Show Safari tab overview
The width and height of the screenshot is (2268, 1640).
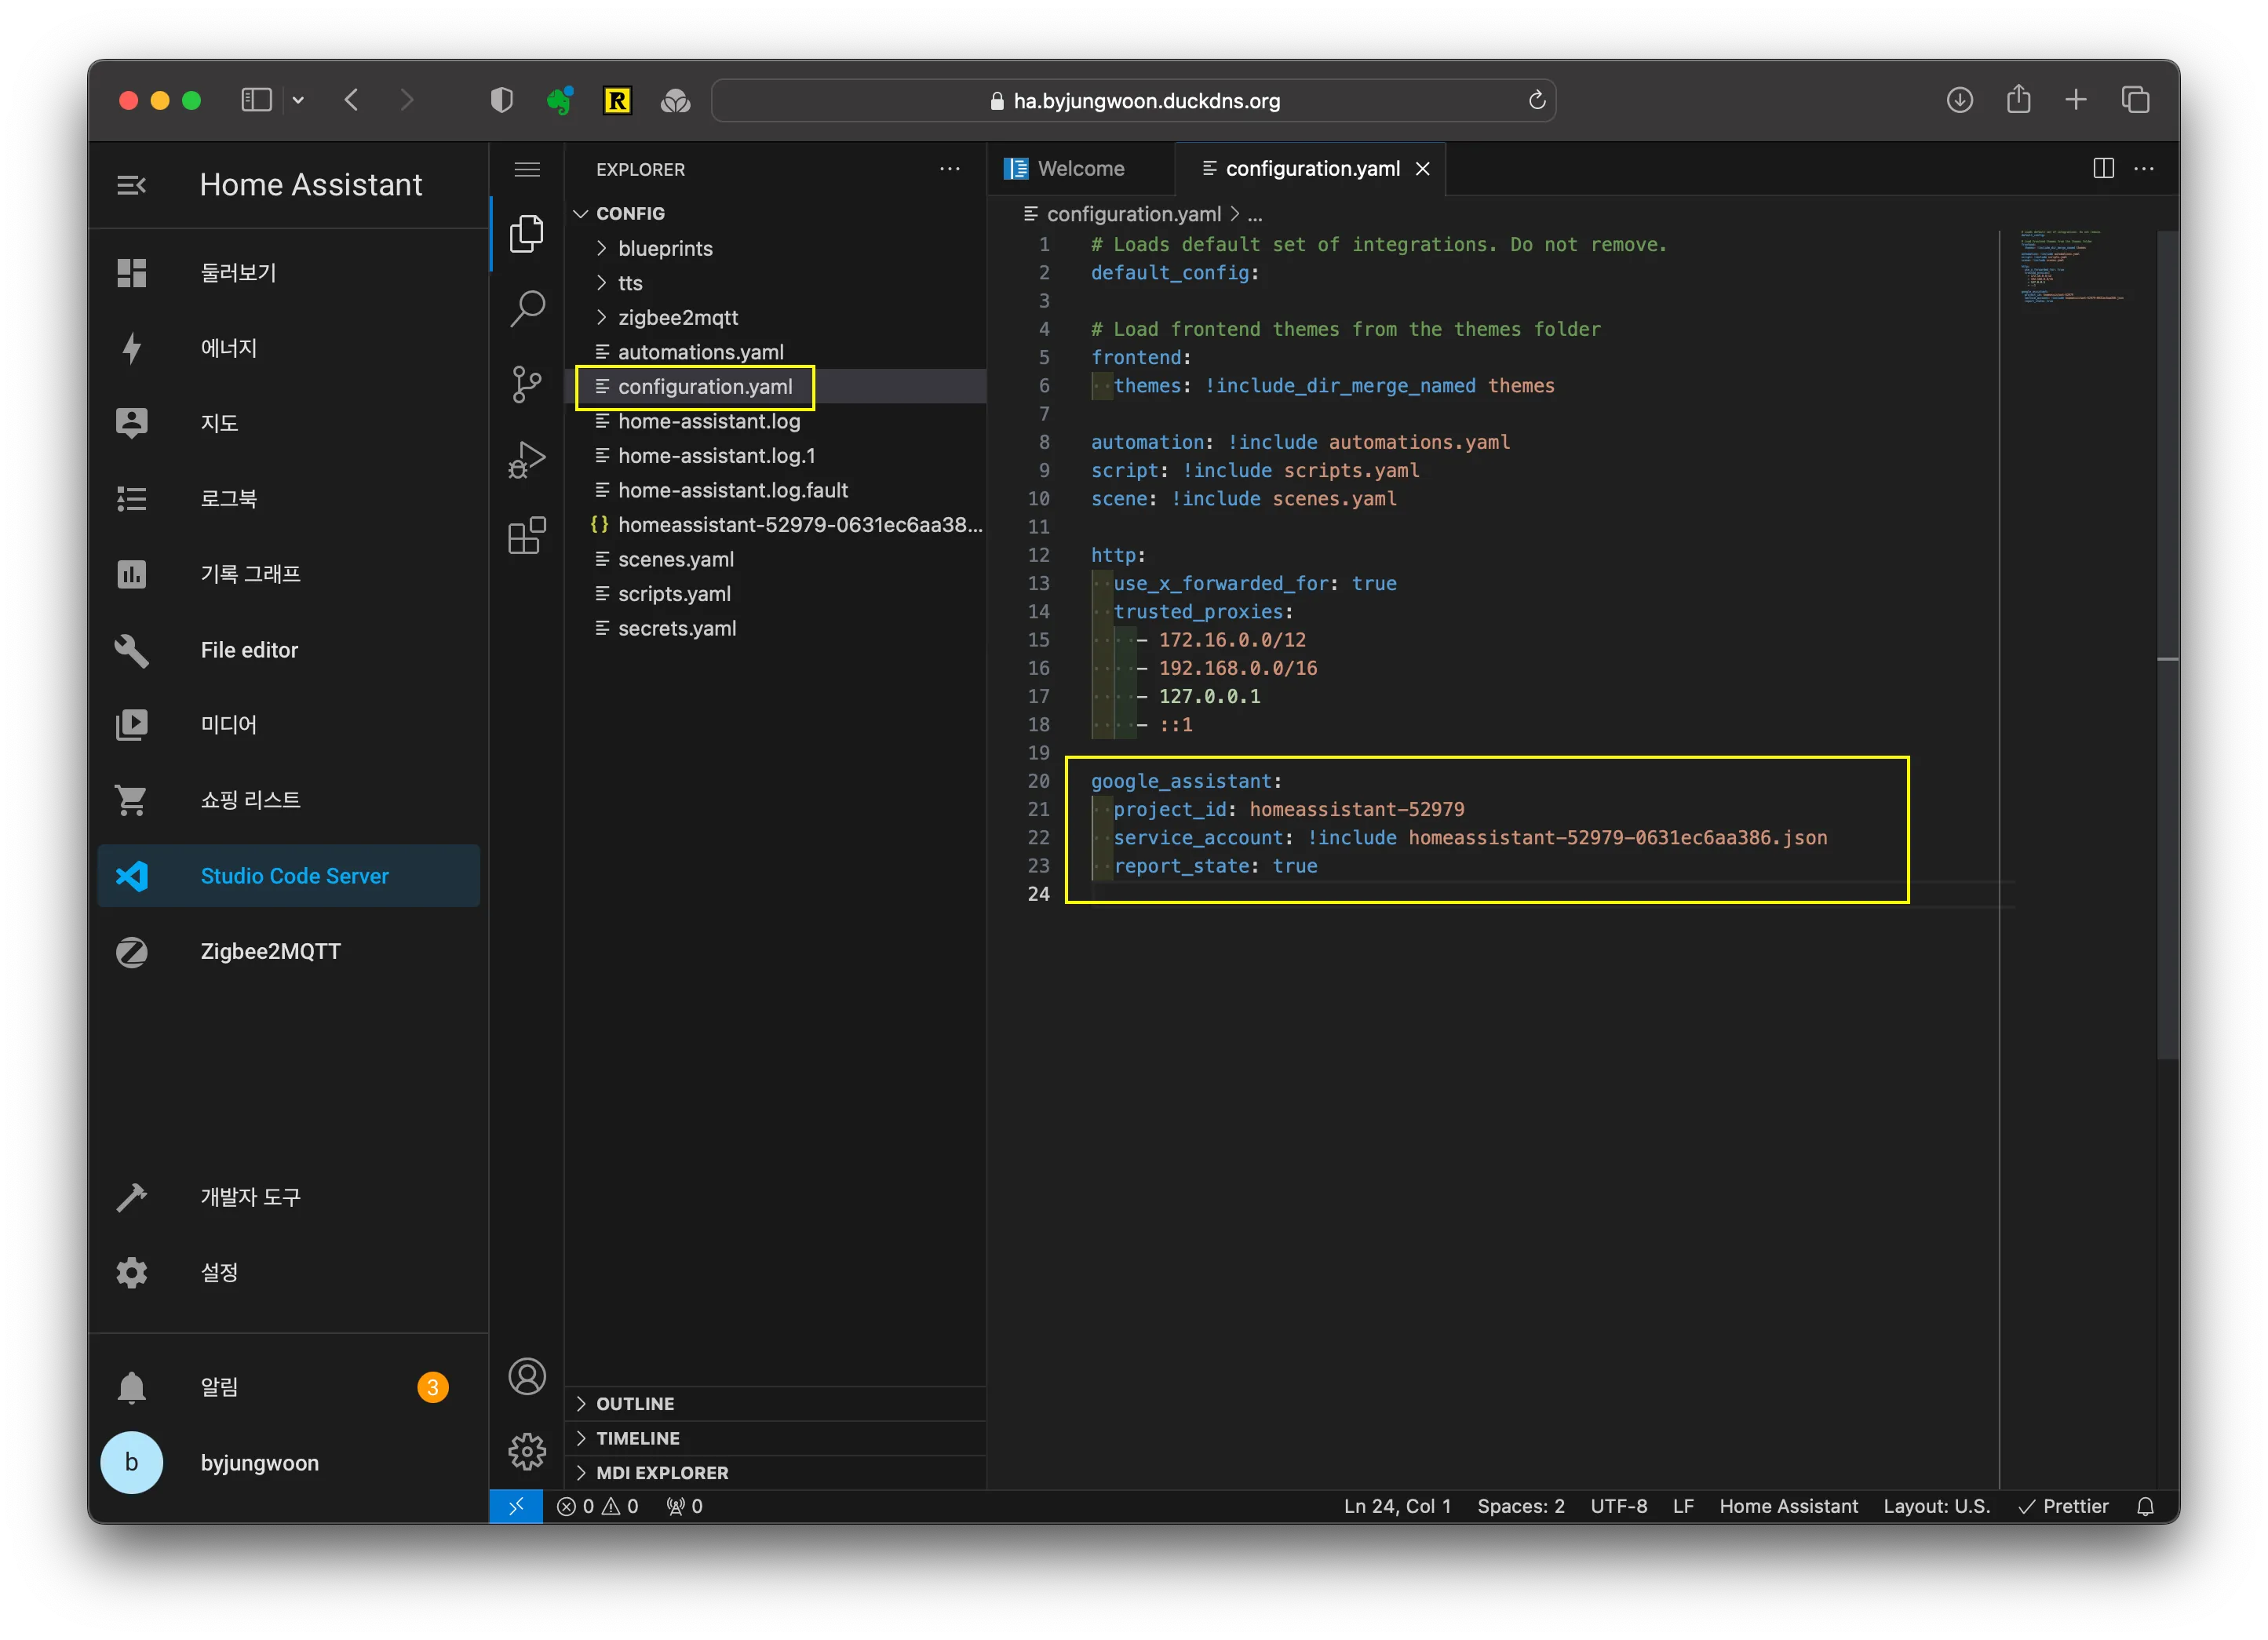[x=2135, y=100]
